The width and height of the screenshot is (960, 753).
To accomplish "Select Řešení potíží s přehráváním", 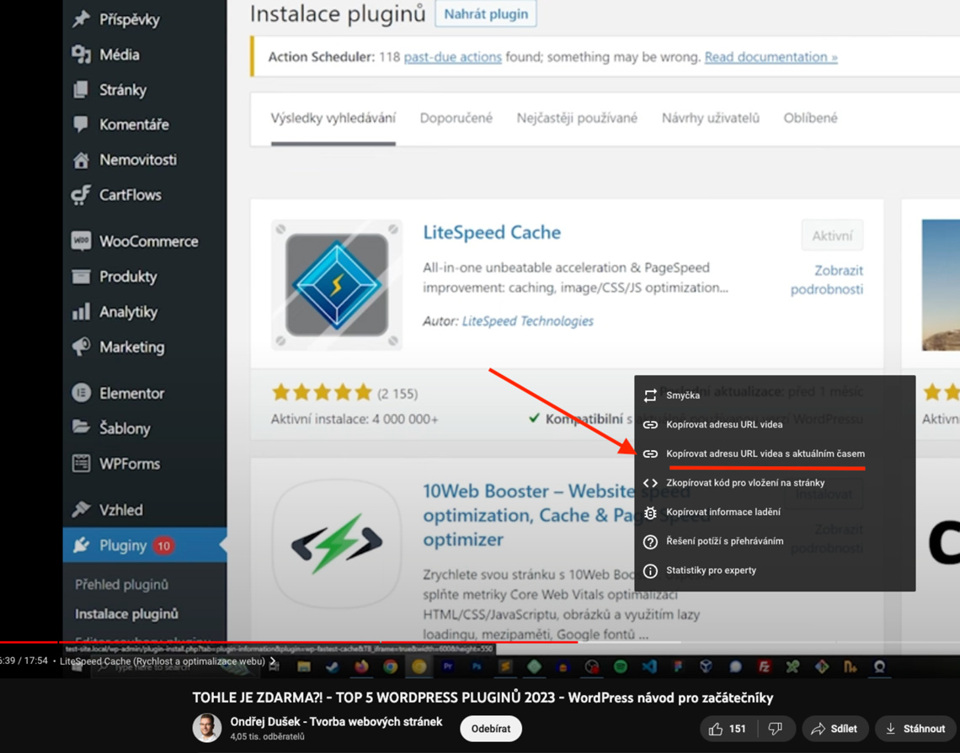I will point(774,541).
